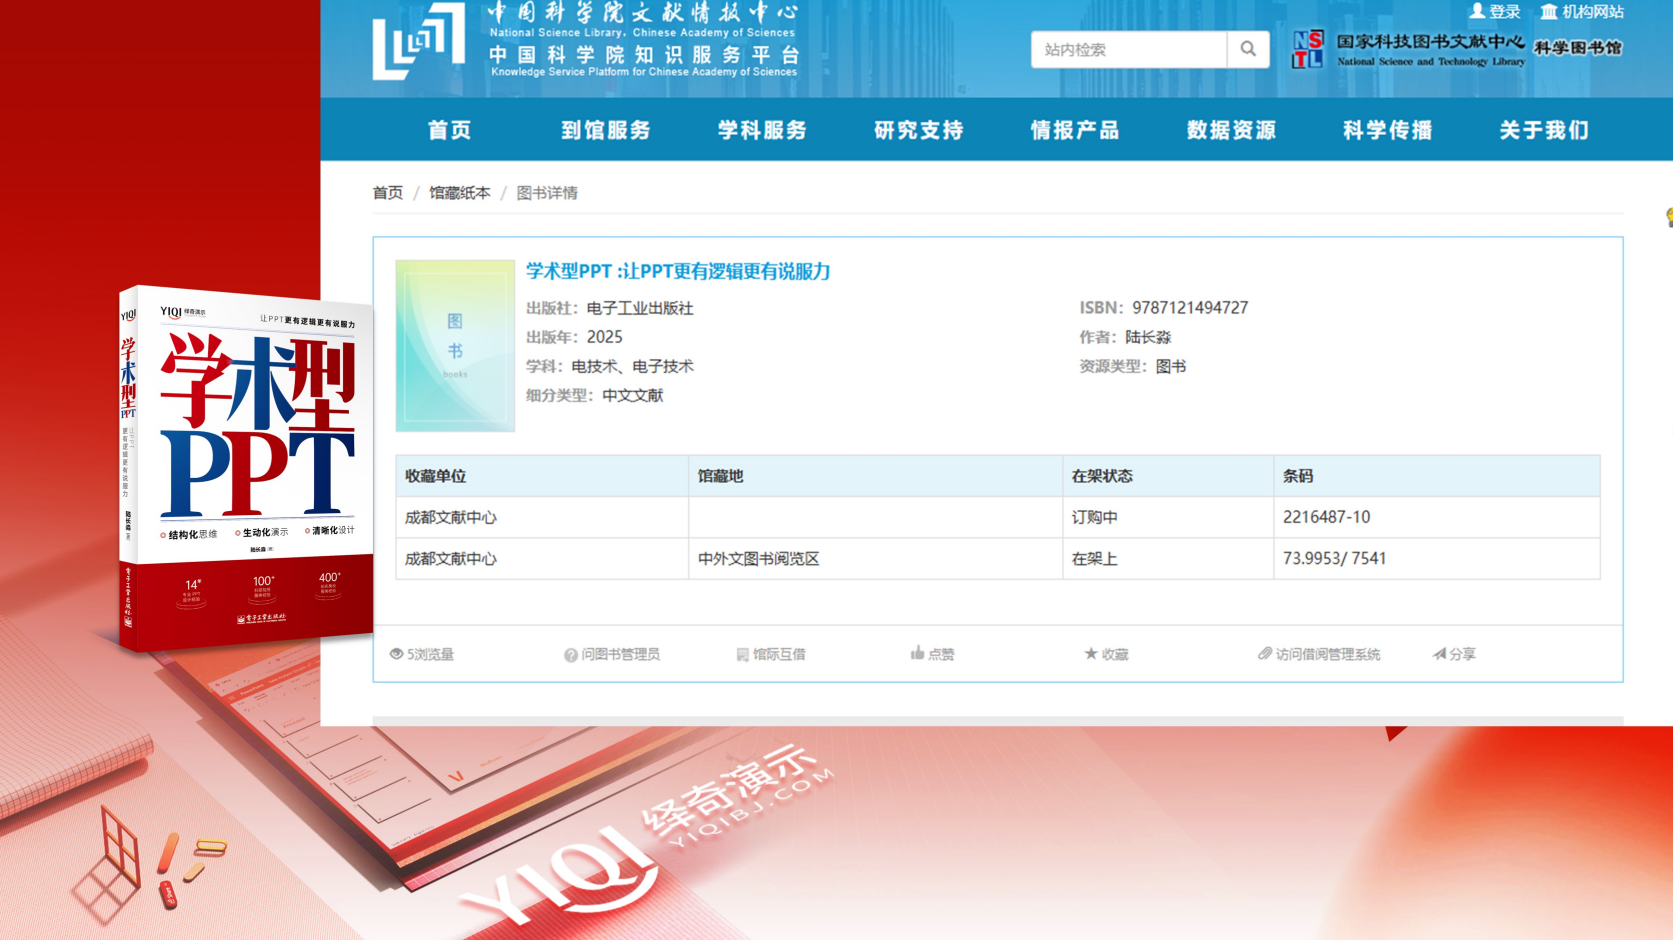Image resolution: width=1673 pixels, height=940 pixels.
Task: Click the 馆藏纸本 breadcrumb link
Action: coord(461,192)
